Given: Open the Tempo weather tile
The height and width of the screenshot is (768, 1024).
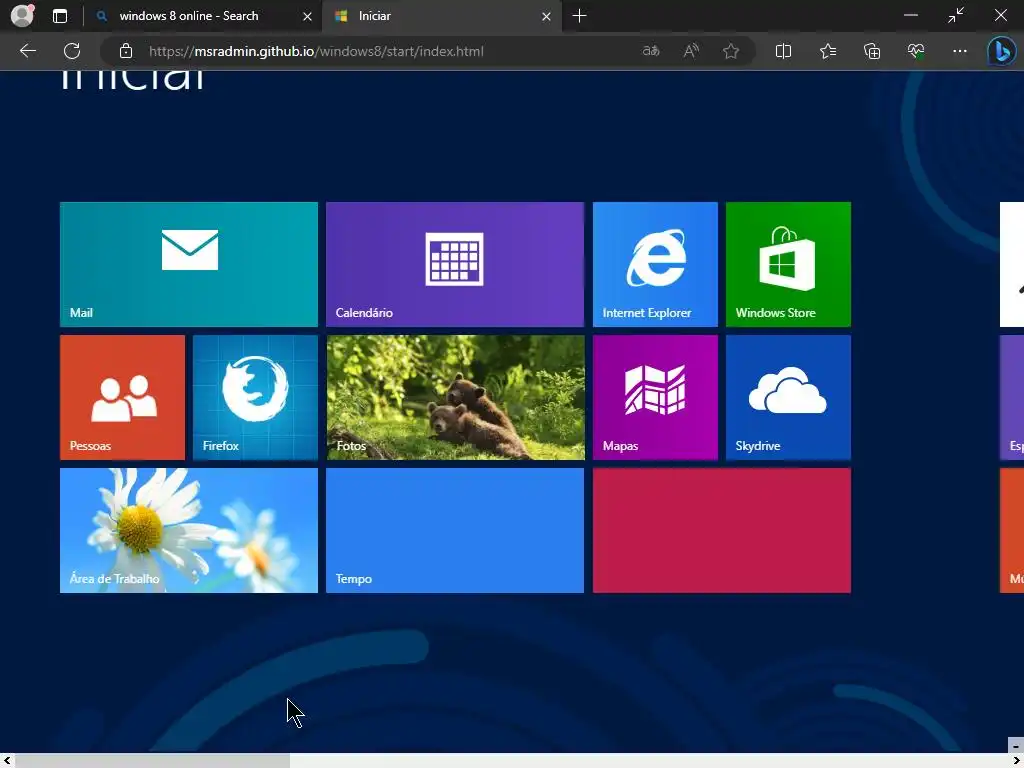Looking at the screenshot, I should (455, 530).
